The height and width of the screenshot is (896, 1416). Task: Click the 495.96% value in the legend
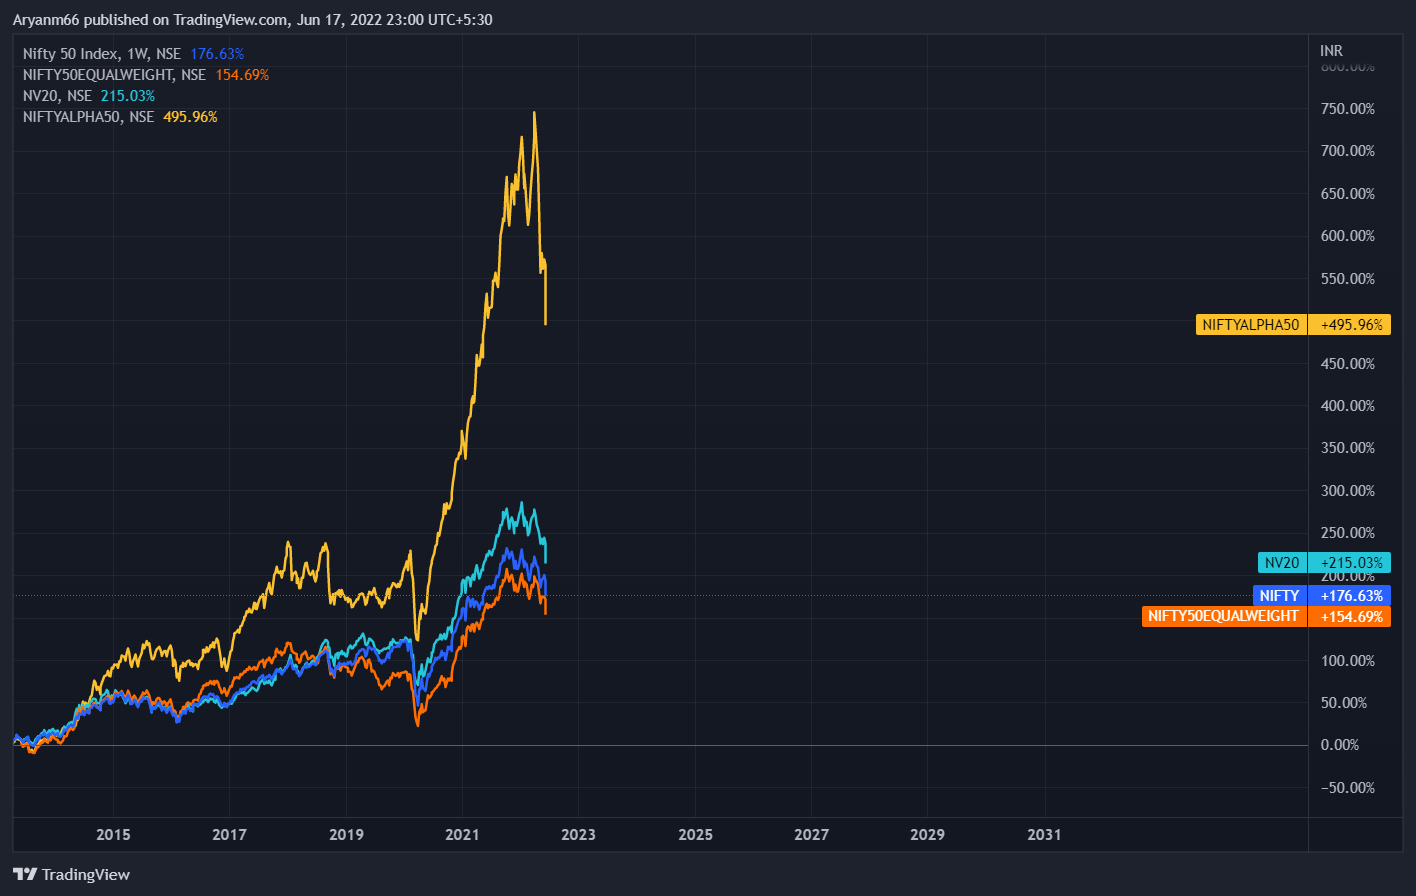click(x=190, y=117)
